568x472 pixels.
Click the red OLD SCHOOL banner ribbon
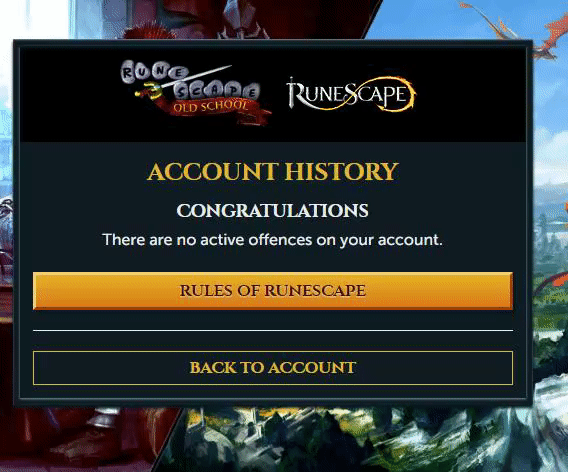point(212,110)
